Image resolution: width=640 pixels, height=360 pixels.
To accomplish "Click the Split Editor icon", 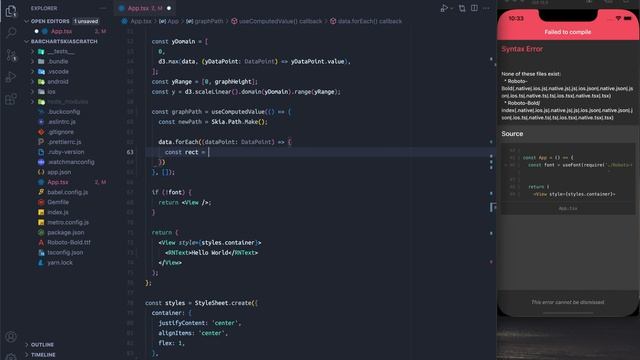I will [474, 8].
